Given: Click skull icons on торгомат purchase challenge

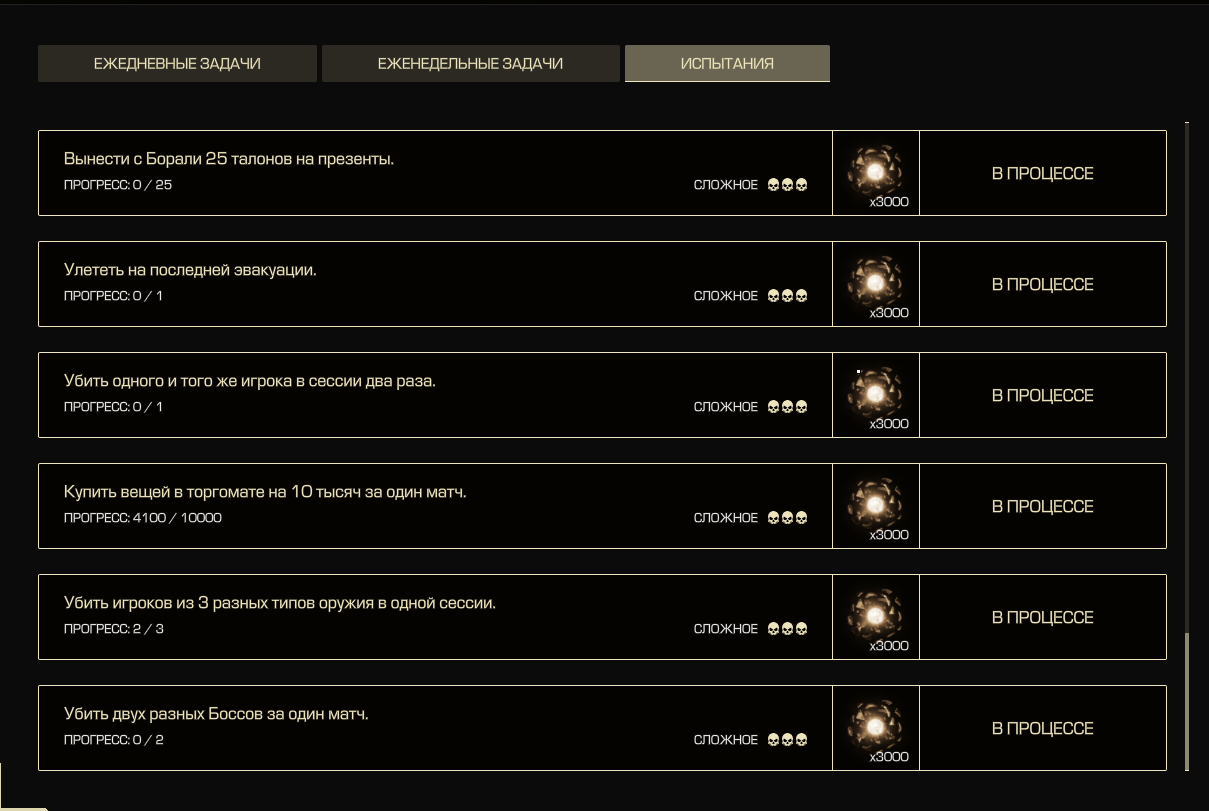Looking at the screenshot, I should [x=787, y=518].
